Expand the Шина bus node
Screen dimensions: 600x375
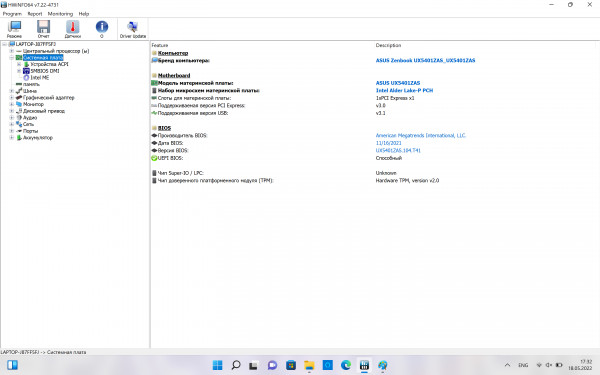11,91
